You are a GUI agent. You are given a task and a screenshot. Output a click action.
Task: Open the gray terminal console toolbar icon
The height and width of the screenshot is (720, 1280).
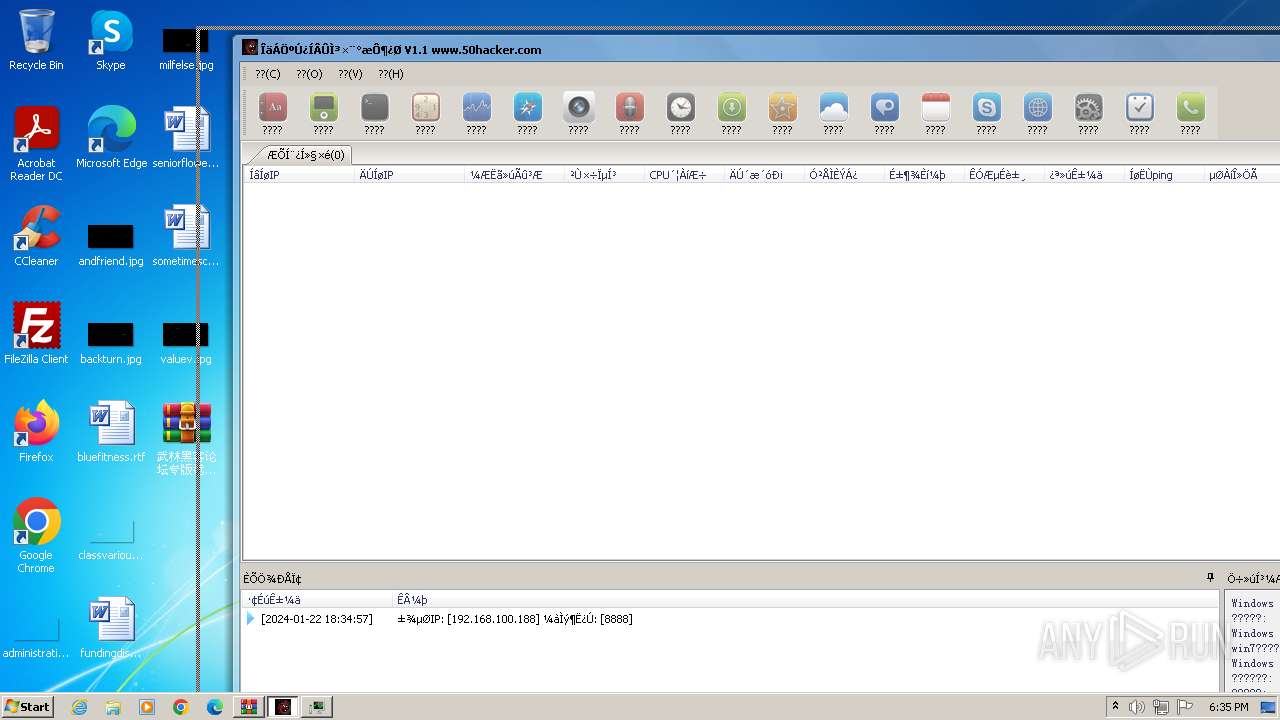374,107
